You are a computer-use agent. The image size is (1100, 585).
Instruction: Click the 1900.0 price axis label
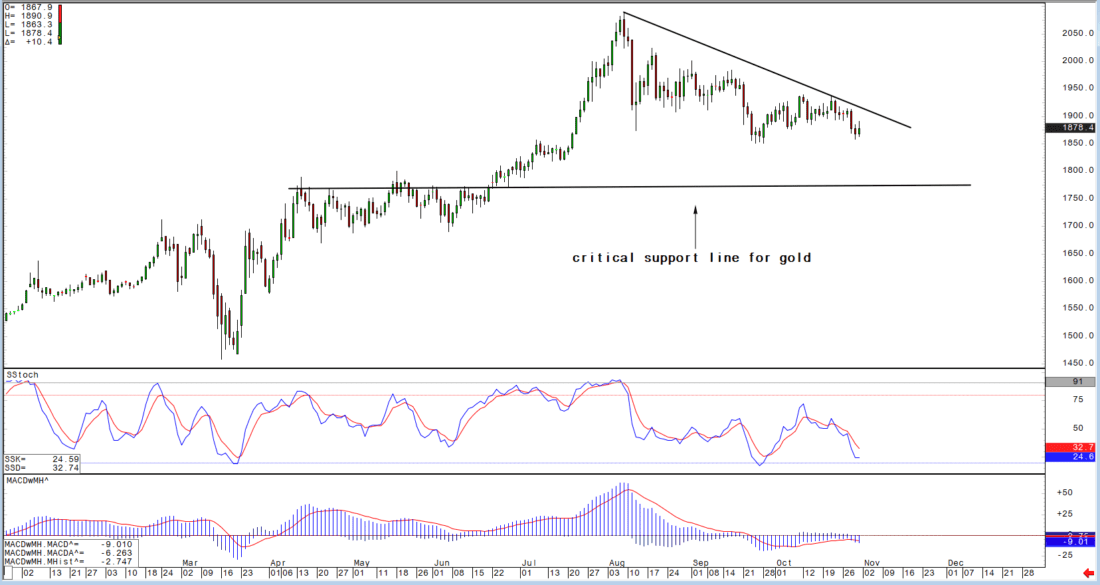(1078, 116)
